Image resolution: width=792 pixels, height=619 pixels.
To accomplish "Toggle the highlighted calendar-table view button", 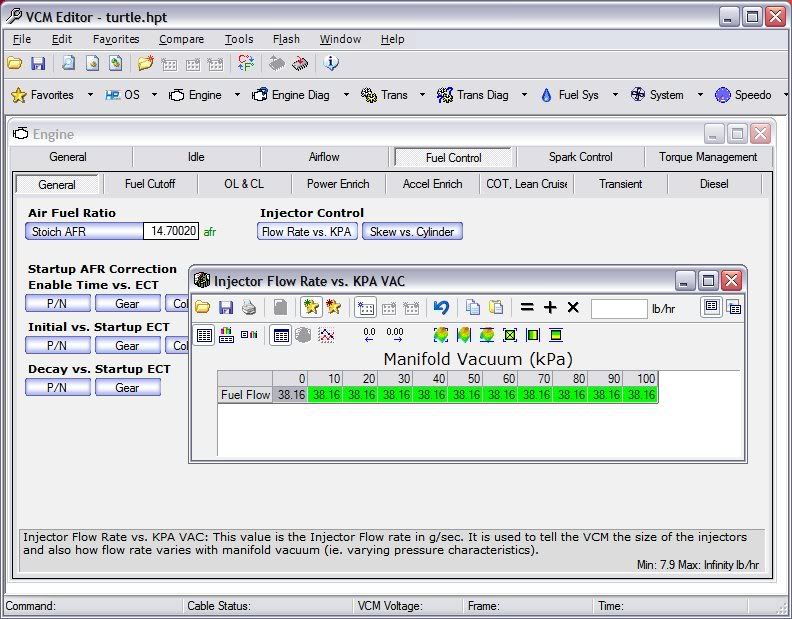I will click(x=281, y=335).
